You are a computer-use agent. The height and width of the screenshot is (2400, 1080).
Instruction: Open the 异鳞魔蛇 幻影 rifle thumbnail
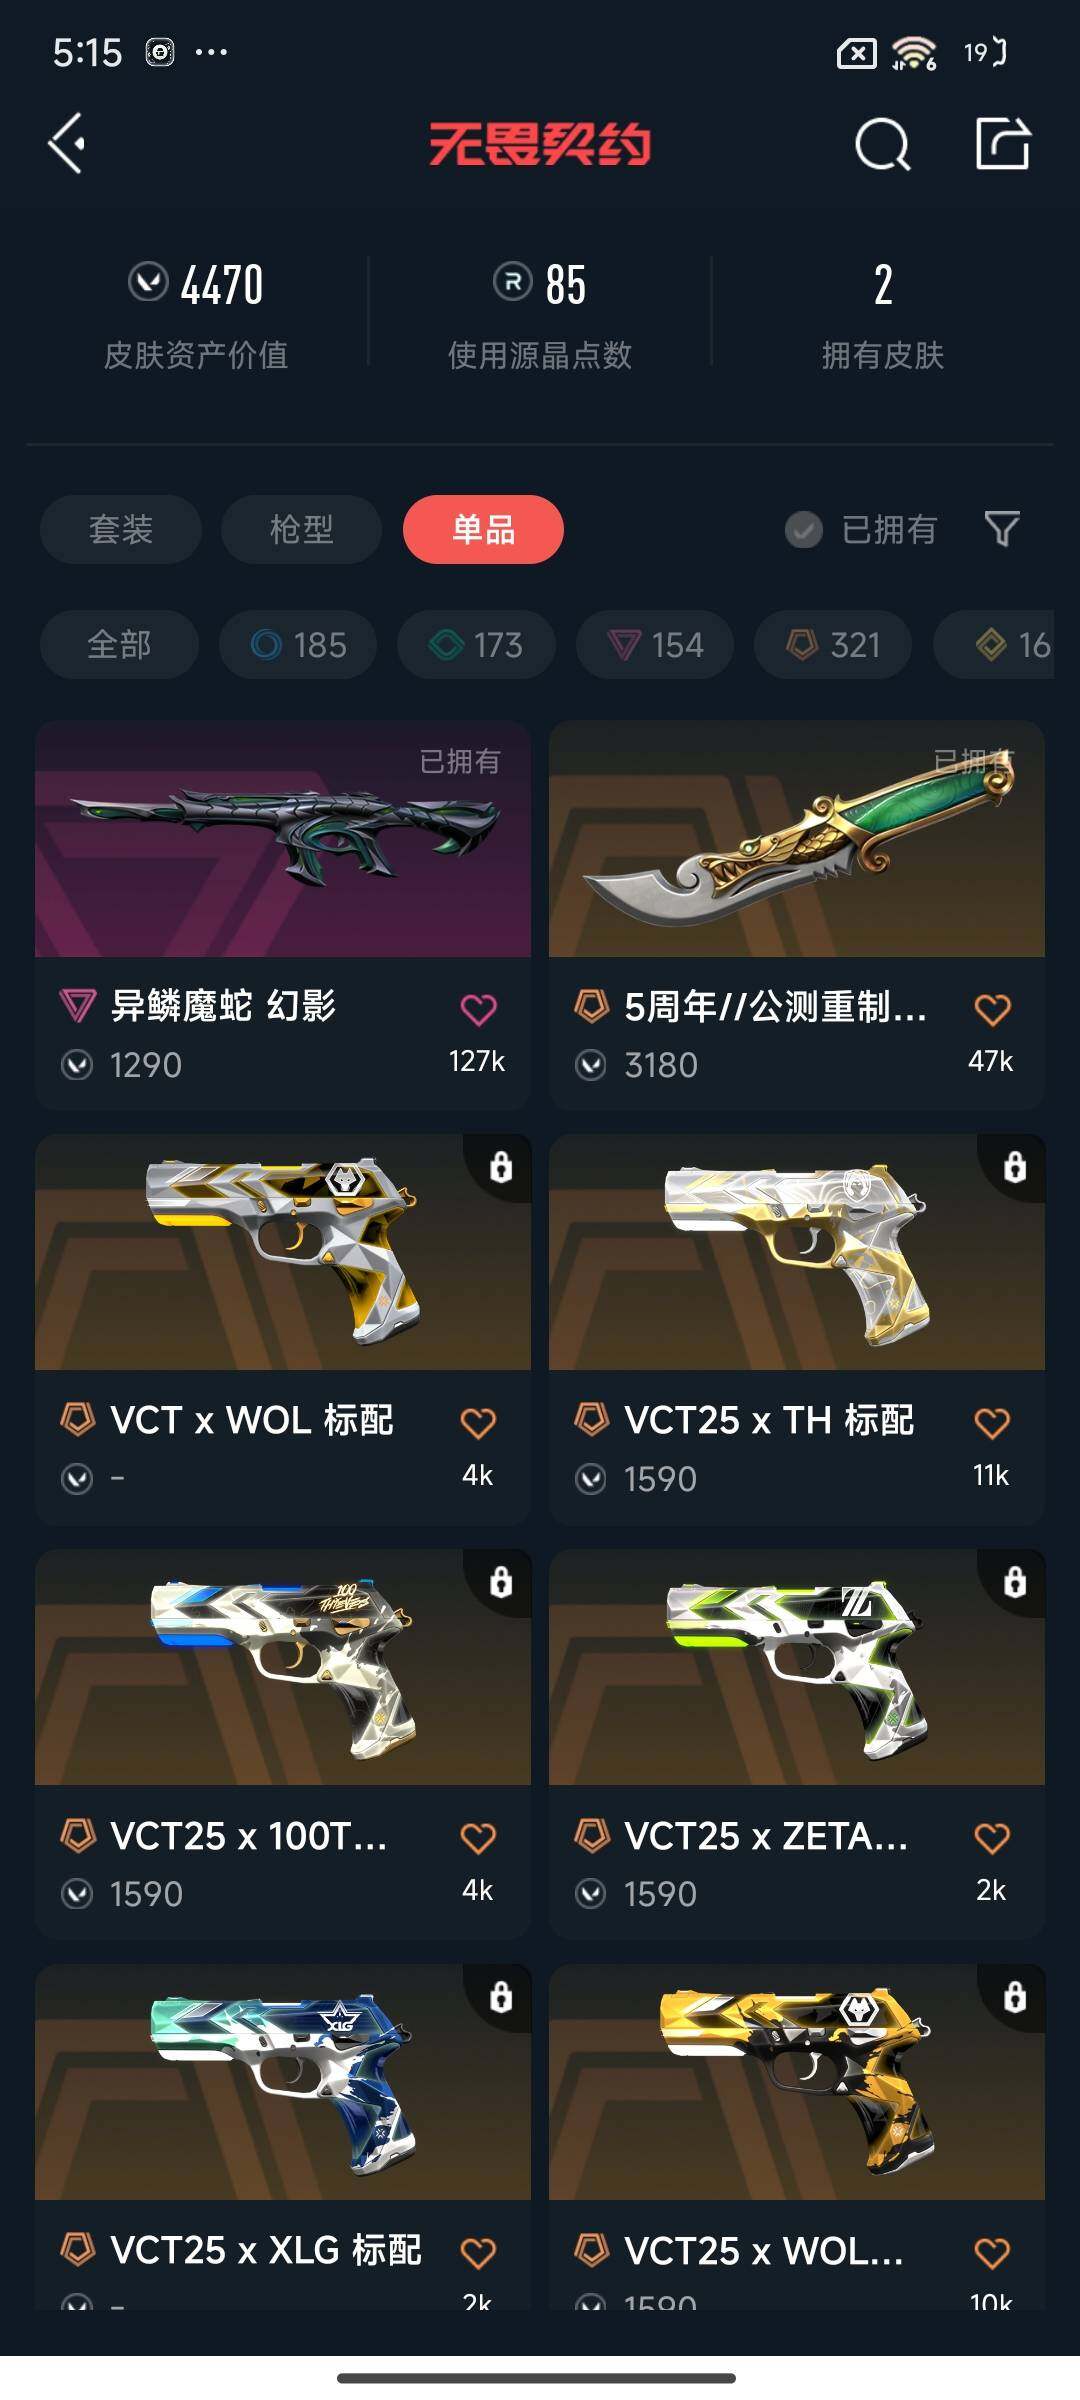click(283, 839)
